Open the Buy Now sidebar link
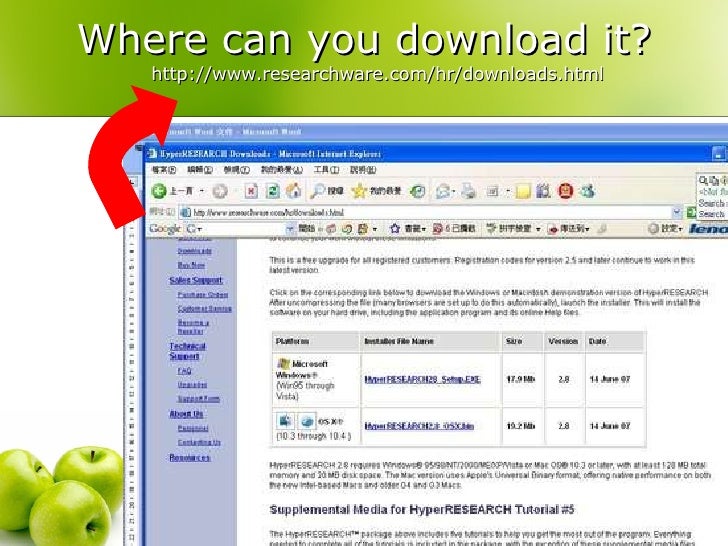This screenshot has height=546, width=728. (x=191, y=265)
